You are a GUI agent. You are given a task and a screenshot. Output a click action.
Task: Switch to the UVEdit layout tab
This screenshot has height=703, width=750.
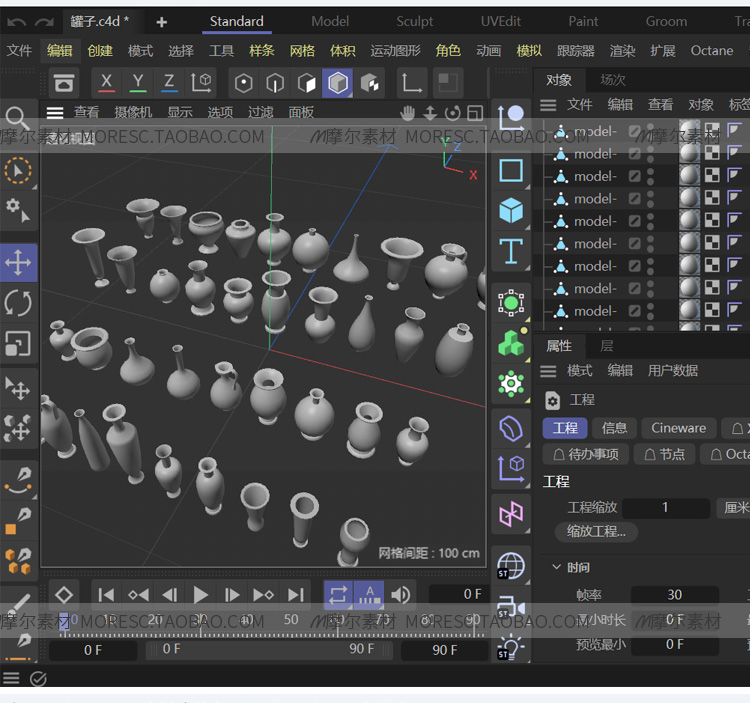click(500, 22)
